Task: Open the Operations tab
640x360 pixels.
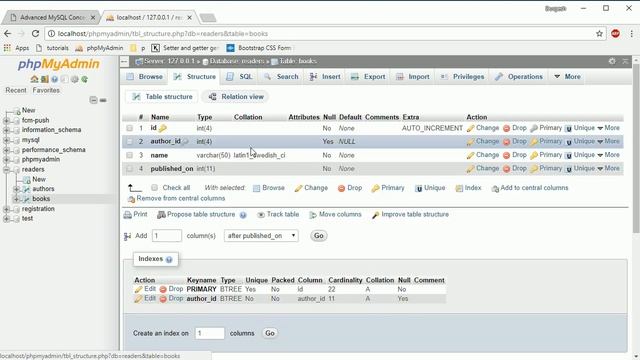Action: [519, 77]
